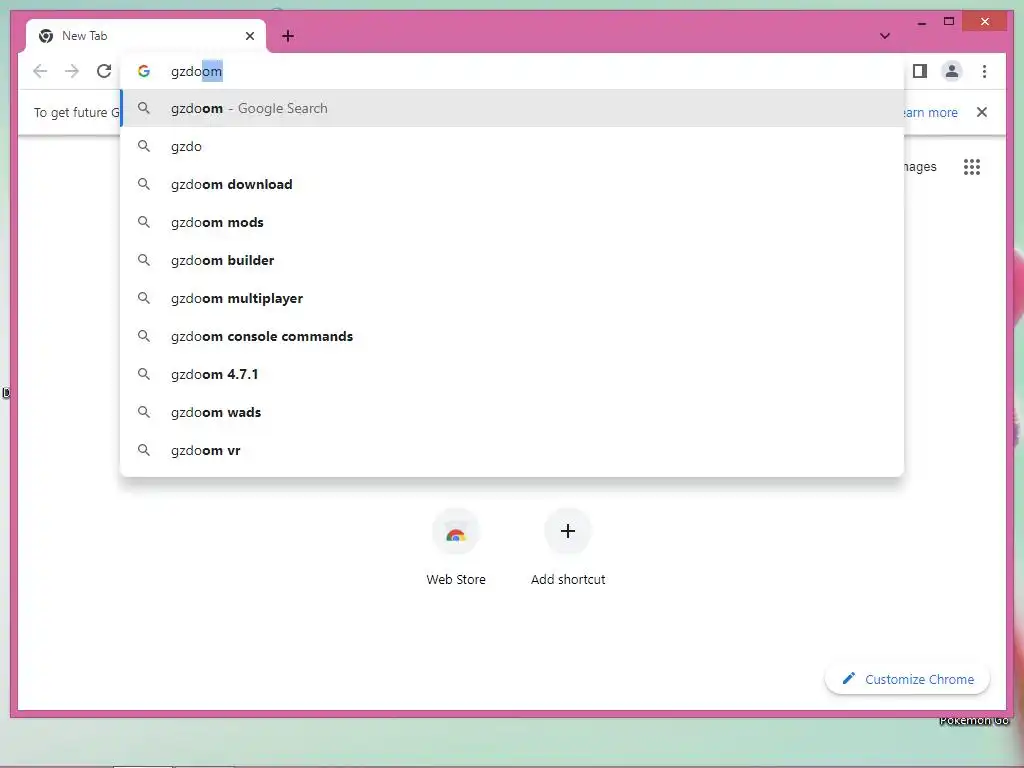Click the Images link
The width and height of the screenshot is (1024, 768).
click(920, 167)
